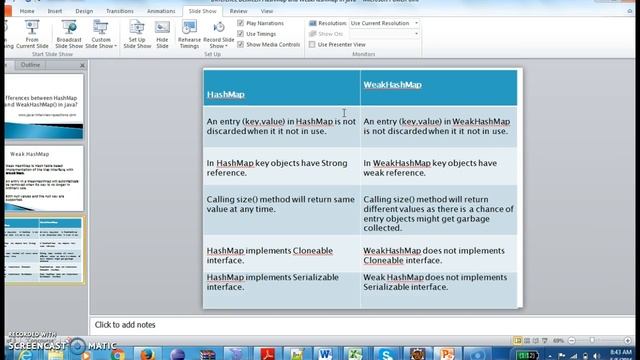
Task: Close the slides/outline pane
Action: point(82,65)
